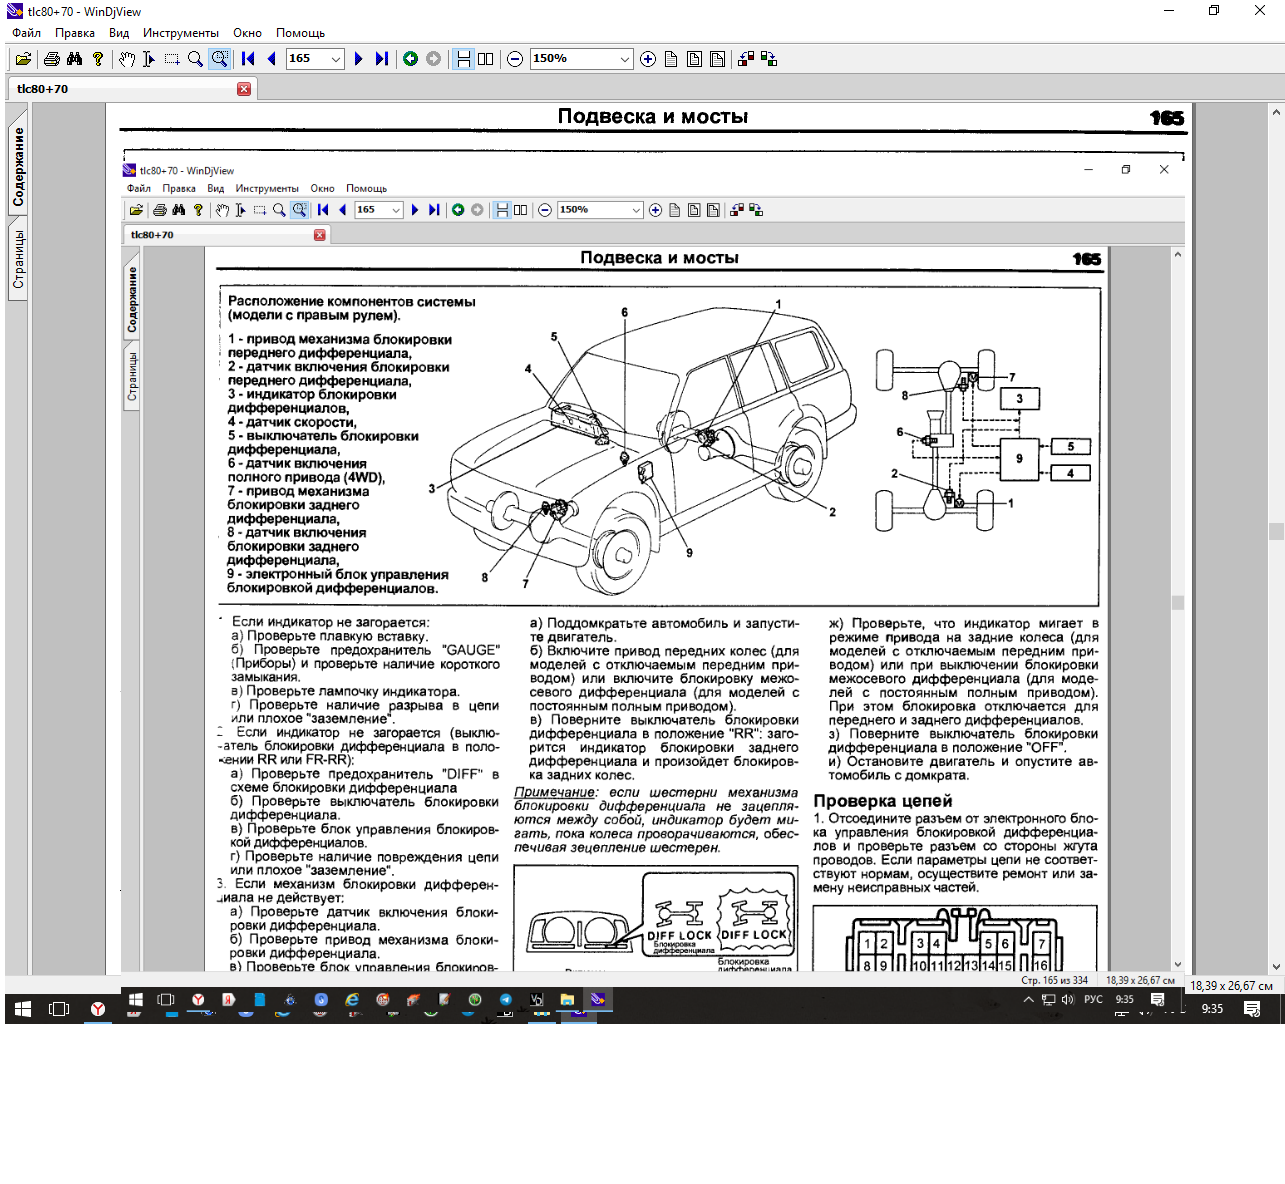Select the Hand drag tool in the top toolbar

(126, 59)
